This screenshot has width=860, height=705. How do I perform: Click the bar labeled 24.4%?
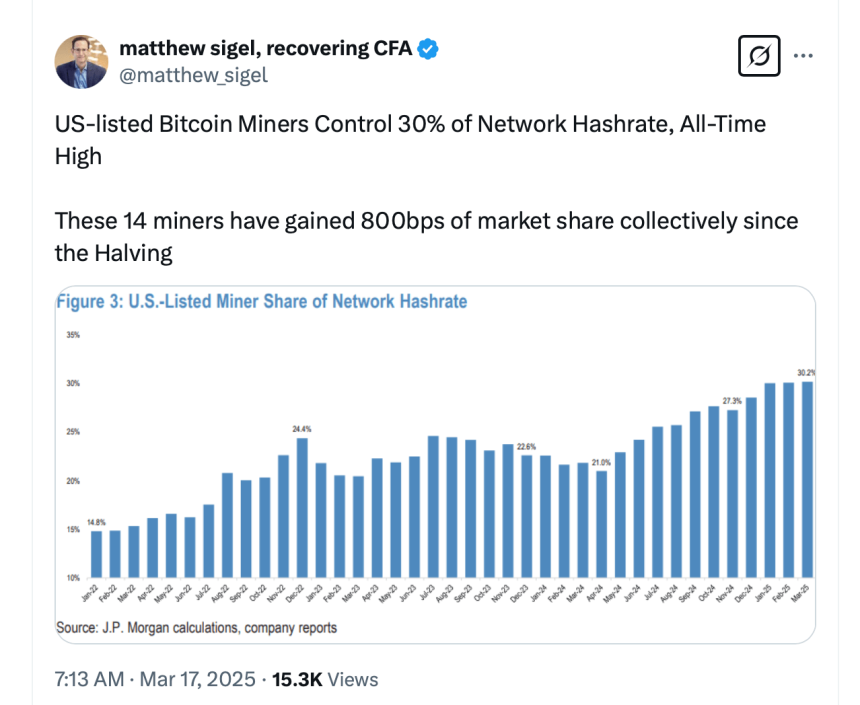302,508
